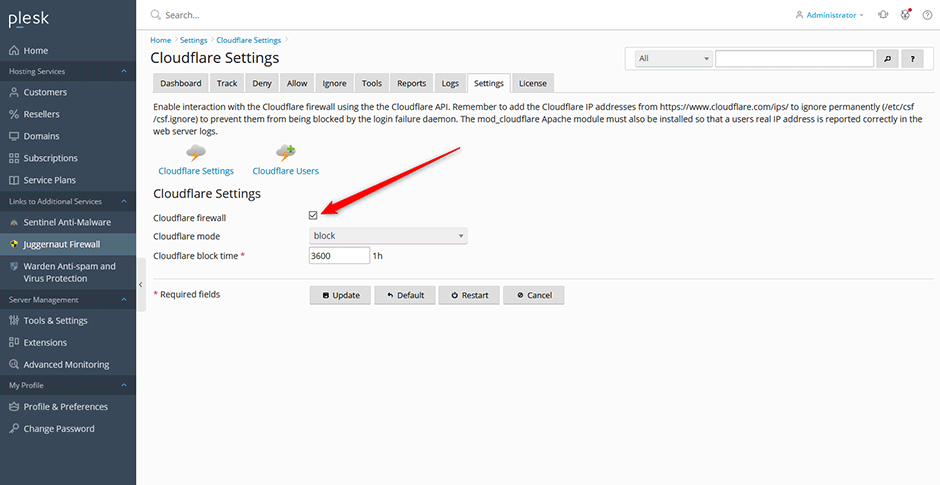Viewport: 940px width, 485px height.
Task: Open notifications bell icon in header
Action: click(883, 15)
